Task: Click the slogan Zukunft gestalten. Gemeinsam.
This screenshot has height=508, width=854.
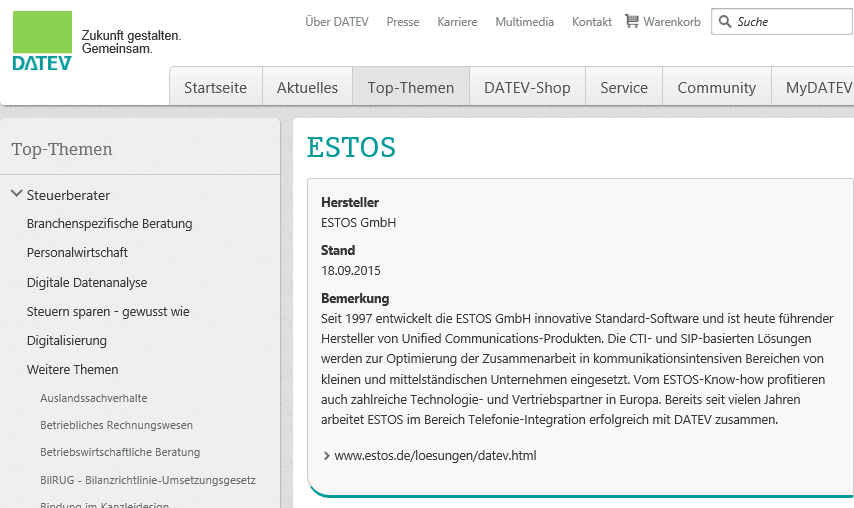Action: tap(131, 42)
